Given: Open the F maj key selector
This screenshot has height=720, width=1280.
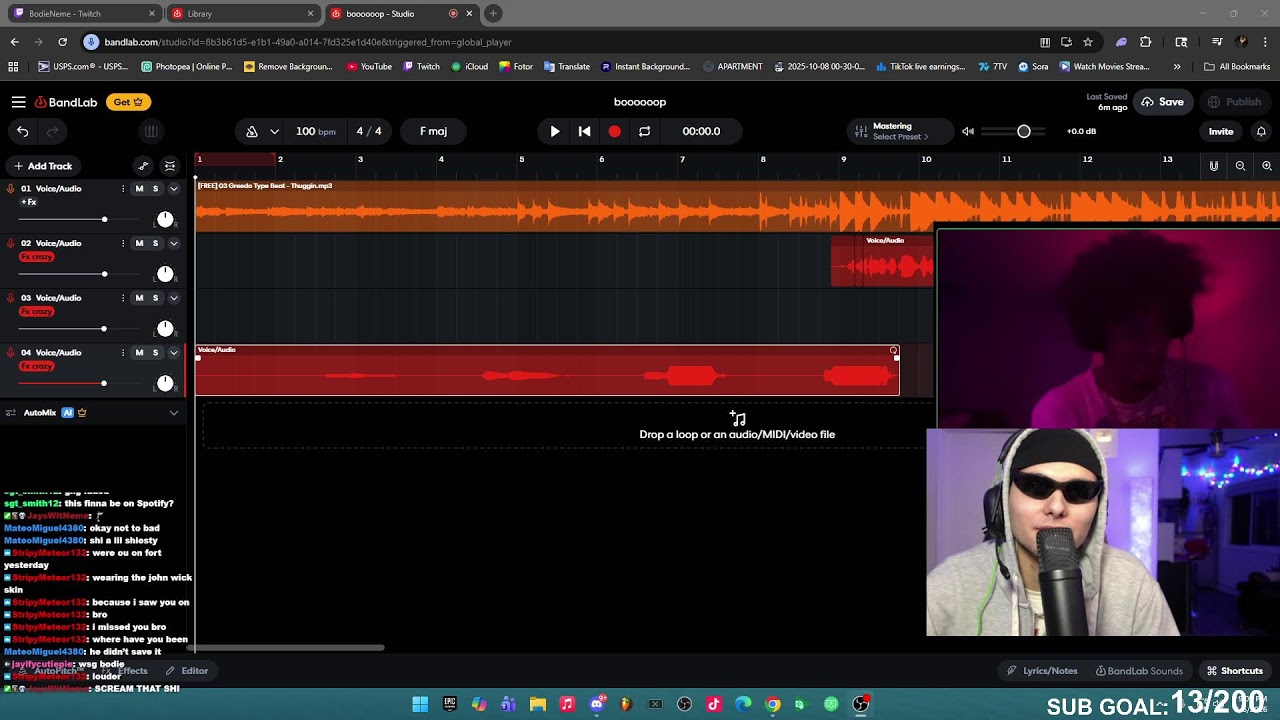Looking at the screenshot, I should pos(433,131).
